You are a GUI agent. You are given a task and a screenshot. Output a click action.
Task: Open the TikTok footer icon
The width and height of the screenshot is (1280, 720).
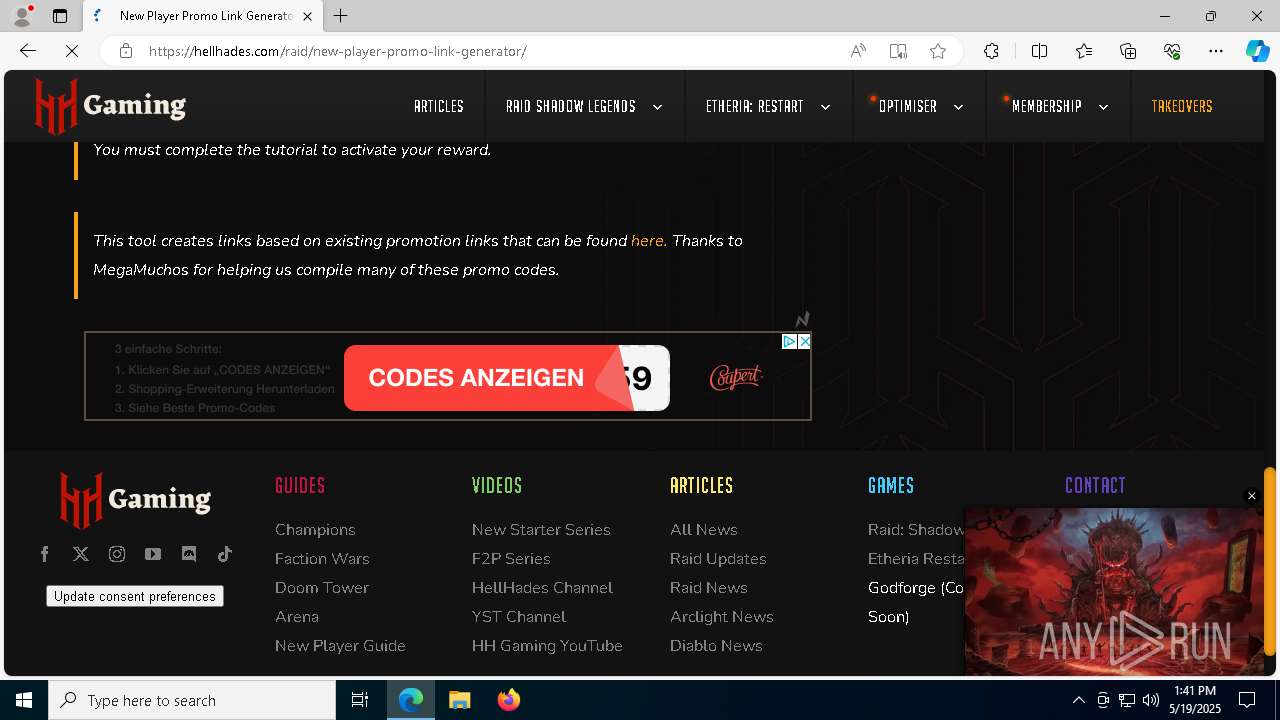pos(225,554)
